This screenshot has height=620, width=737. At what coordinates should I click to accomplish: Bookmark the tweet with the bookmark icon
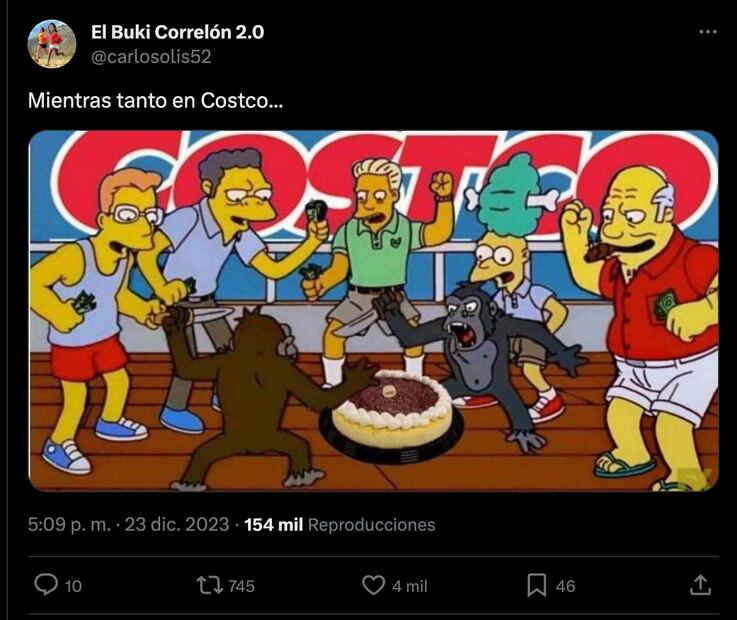[536, 586]
